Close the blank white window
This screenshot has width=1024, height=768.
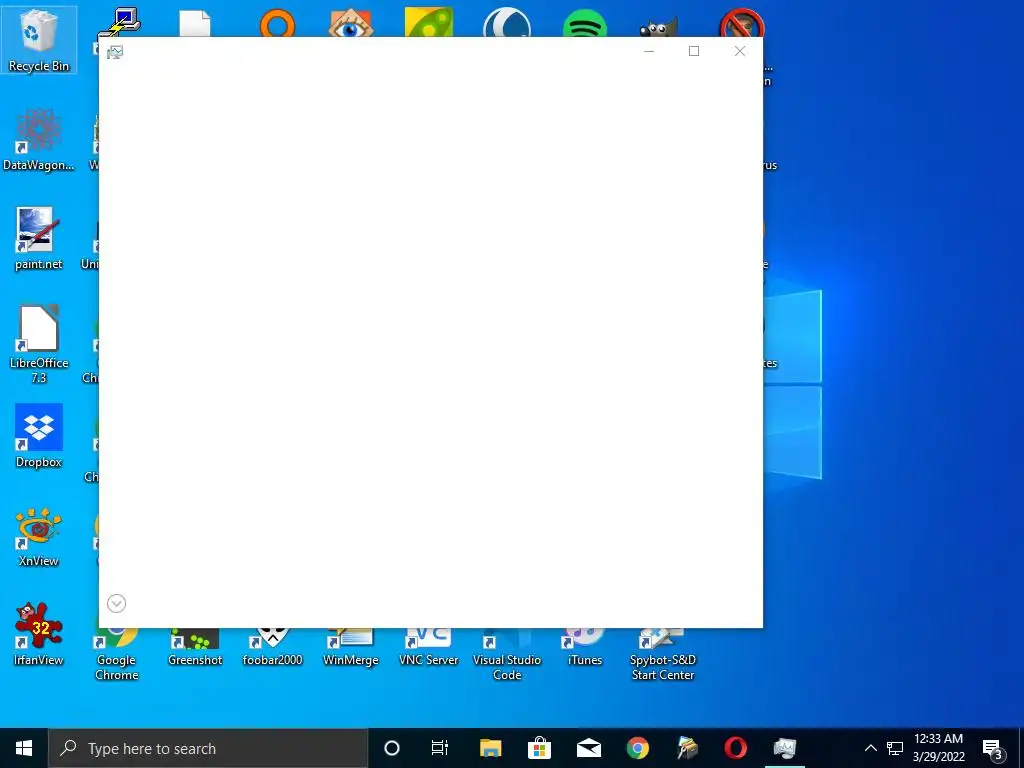click(739, 51)
